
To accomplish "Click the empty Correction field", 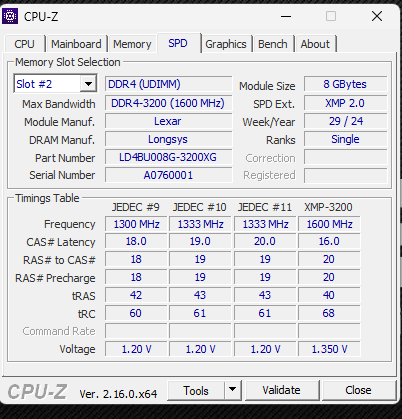I will tap(345, 157).
